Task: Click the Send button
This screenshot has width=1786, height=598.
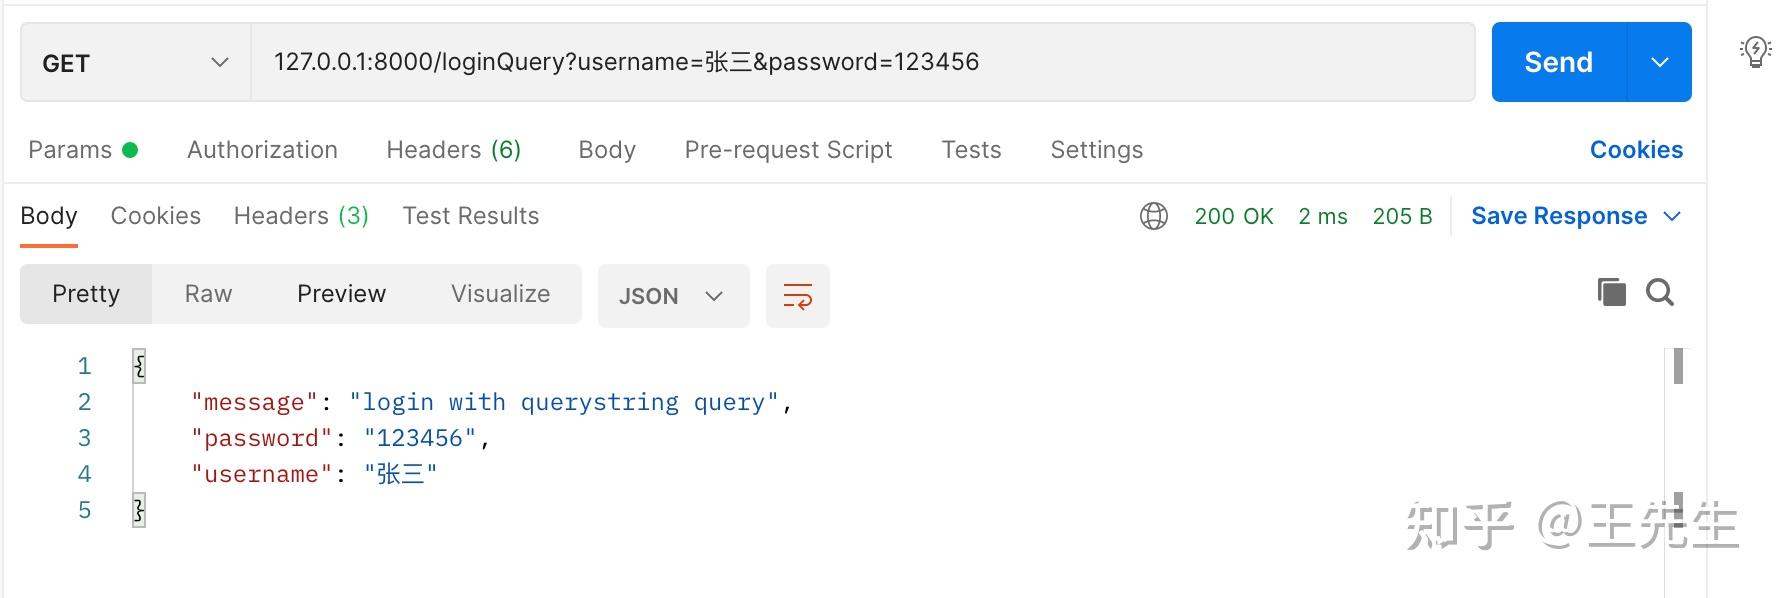Action: (x=1558, y=62)
